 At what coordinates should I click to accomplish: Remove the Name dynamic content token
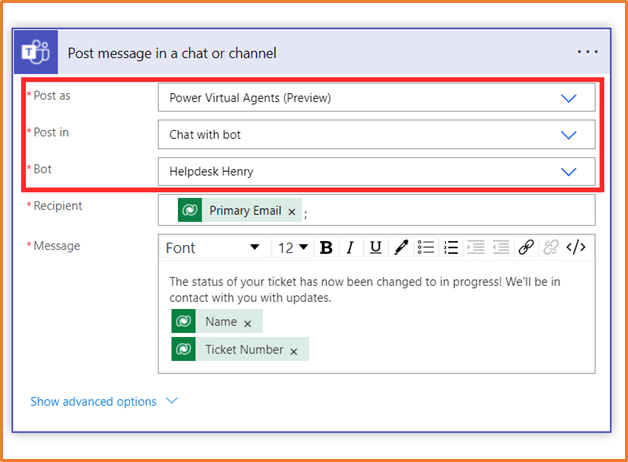(x=248, y=323)
